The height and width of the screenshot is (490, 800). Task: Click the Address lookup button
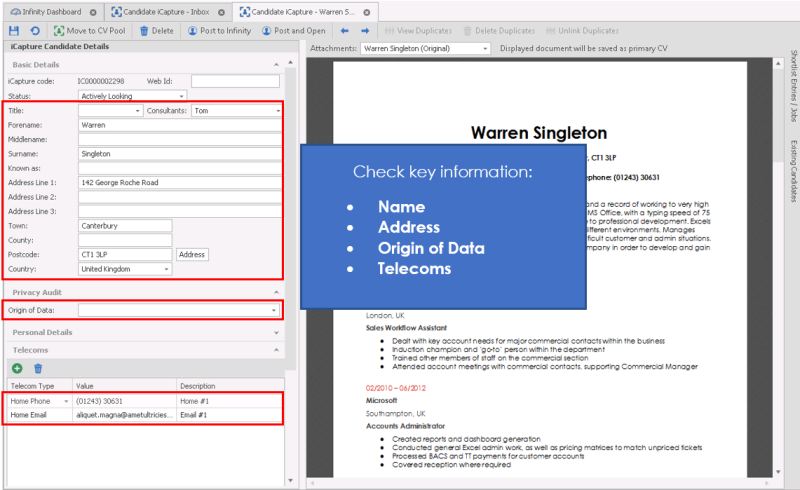pos(192,255)
